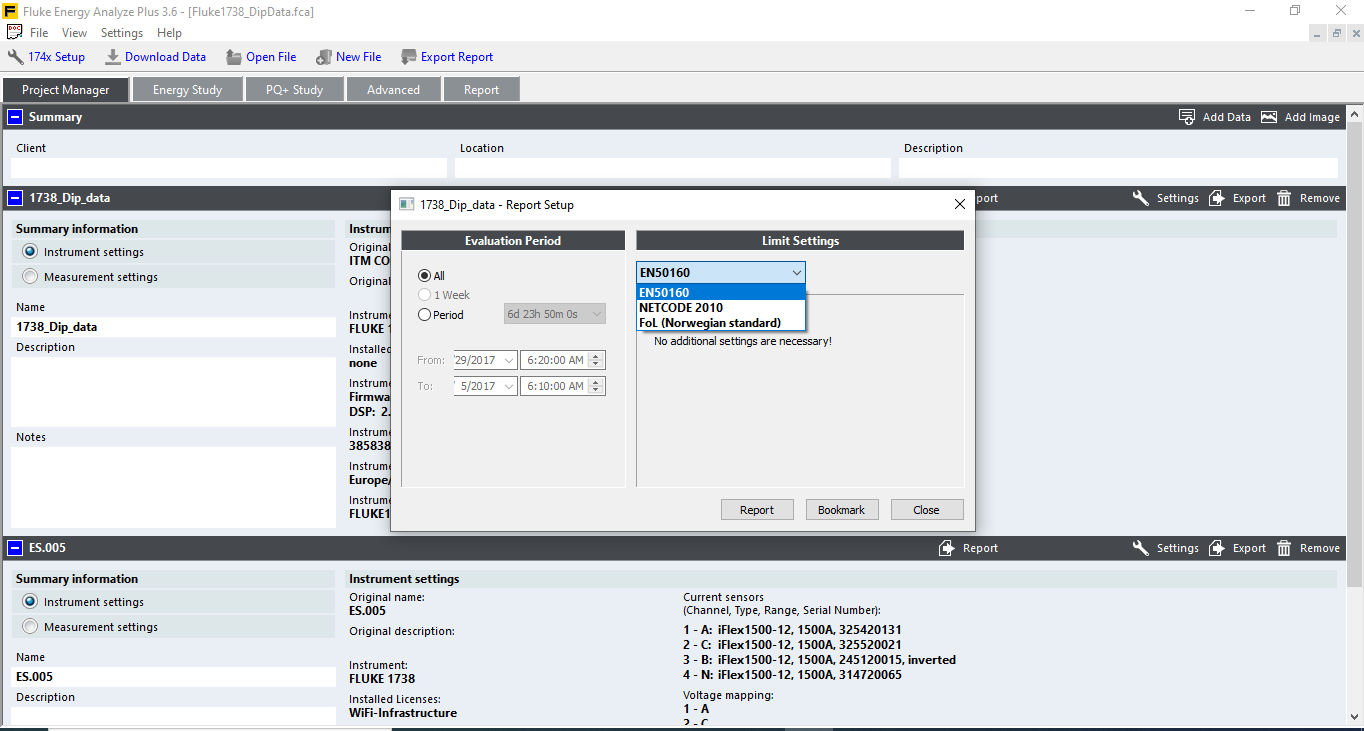1364x731 pixels.
Task: Switch to the PQ+ Study tab
Action: point(294,90)
